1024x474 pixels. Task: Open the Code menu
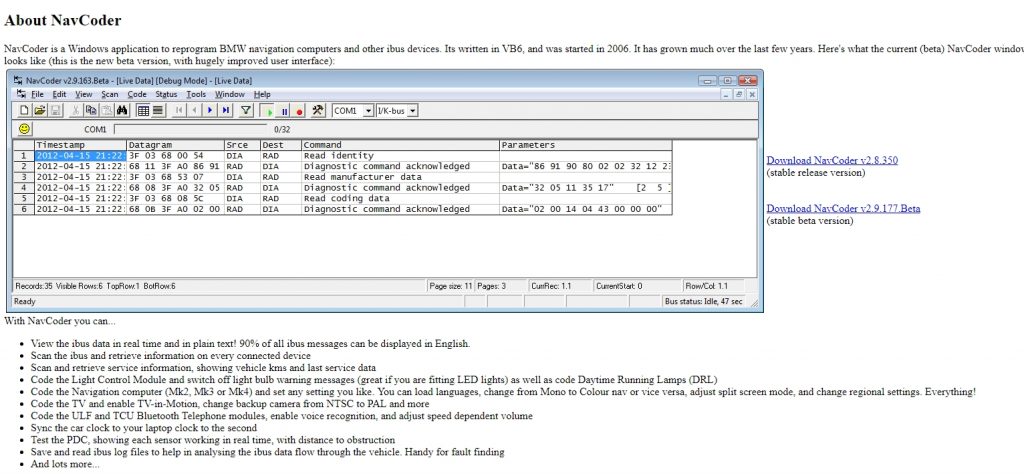137,94
